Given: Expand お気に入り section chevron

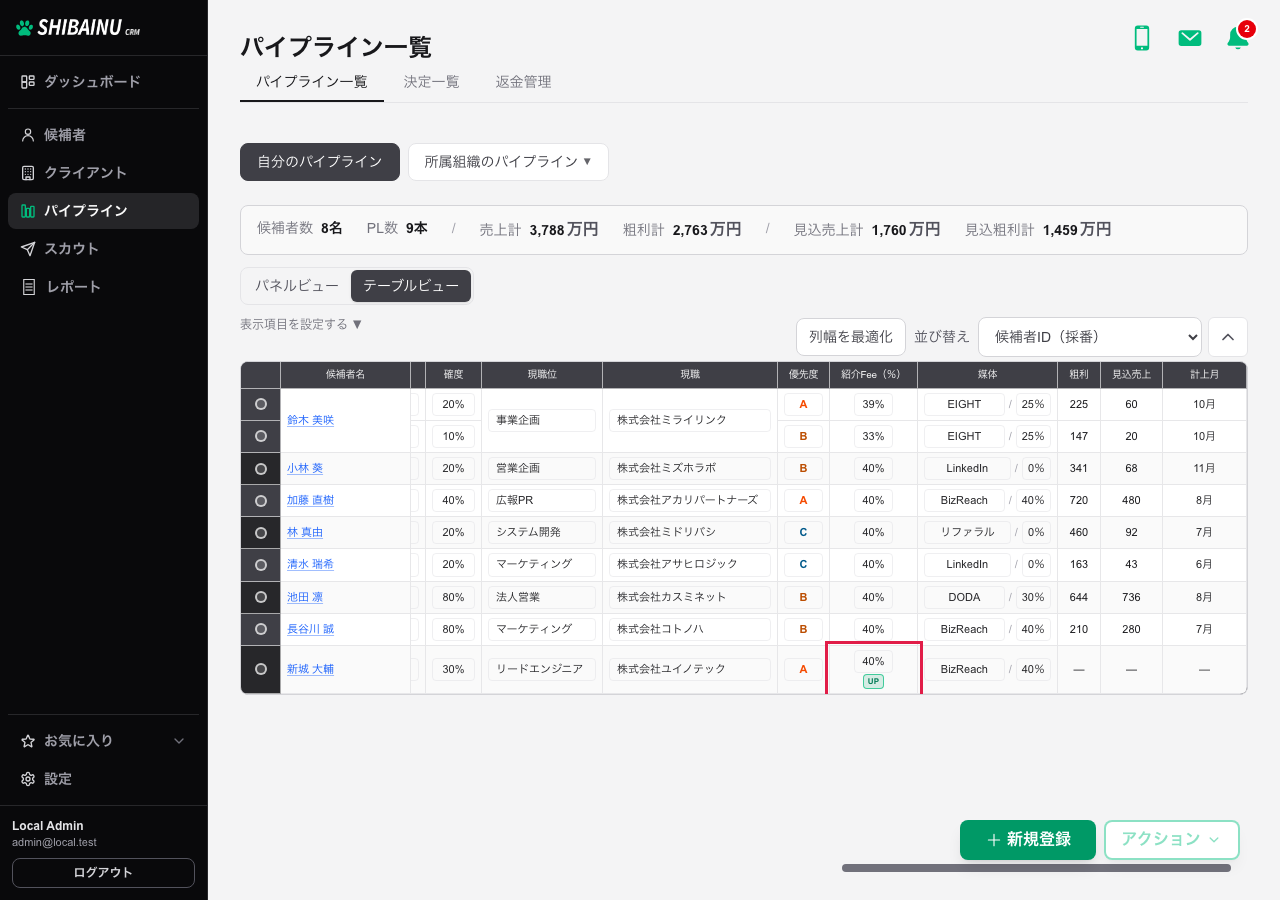Looking at the screenshot, I should coord(179,741).
